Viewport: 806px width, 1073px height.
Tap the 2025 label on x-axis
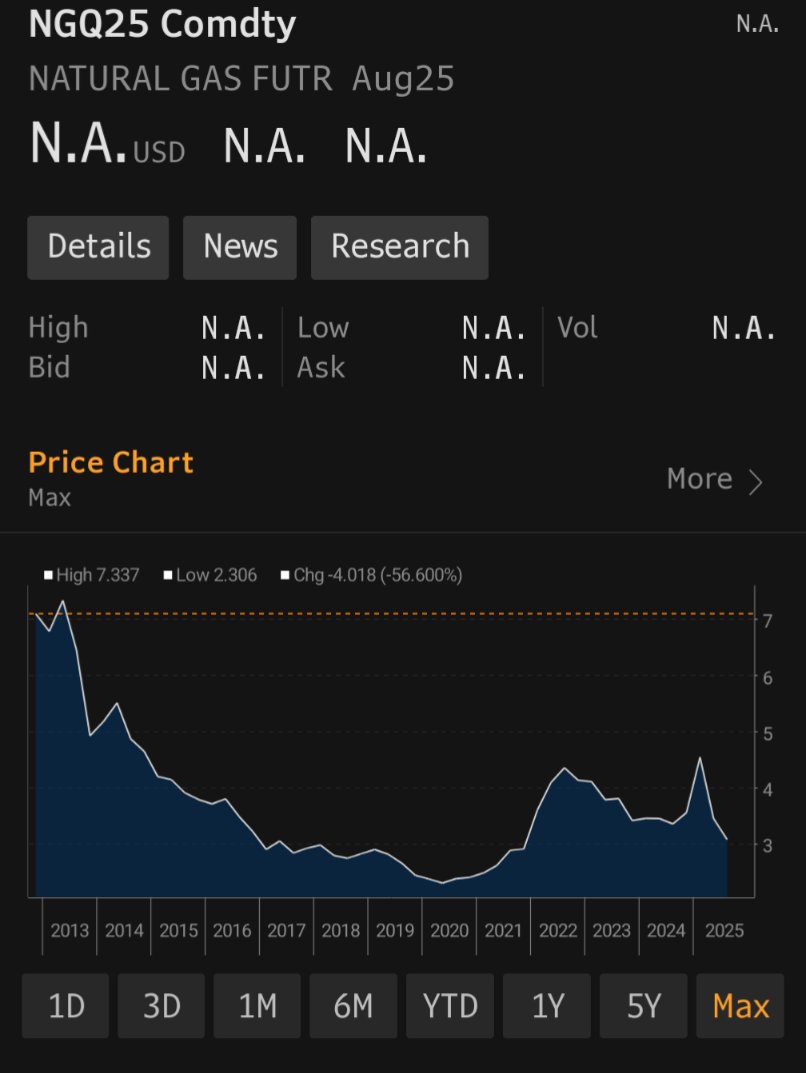coord(724,931)
